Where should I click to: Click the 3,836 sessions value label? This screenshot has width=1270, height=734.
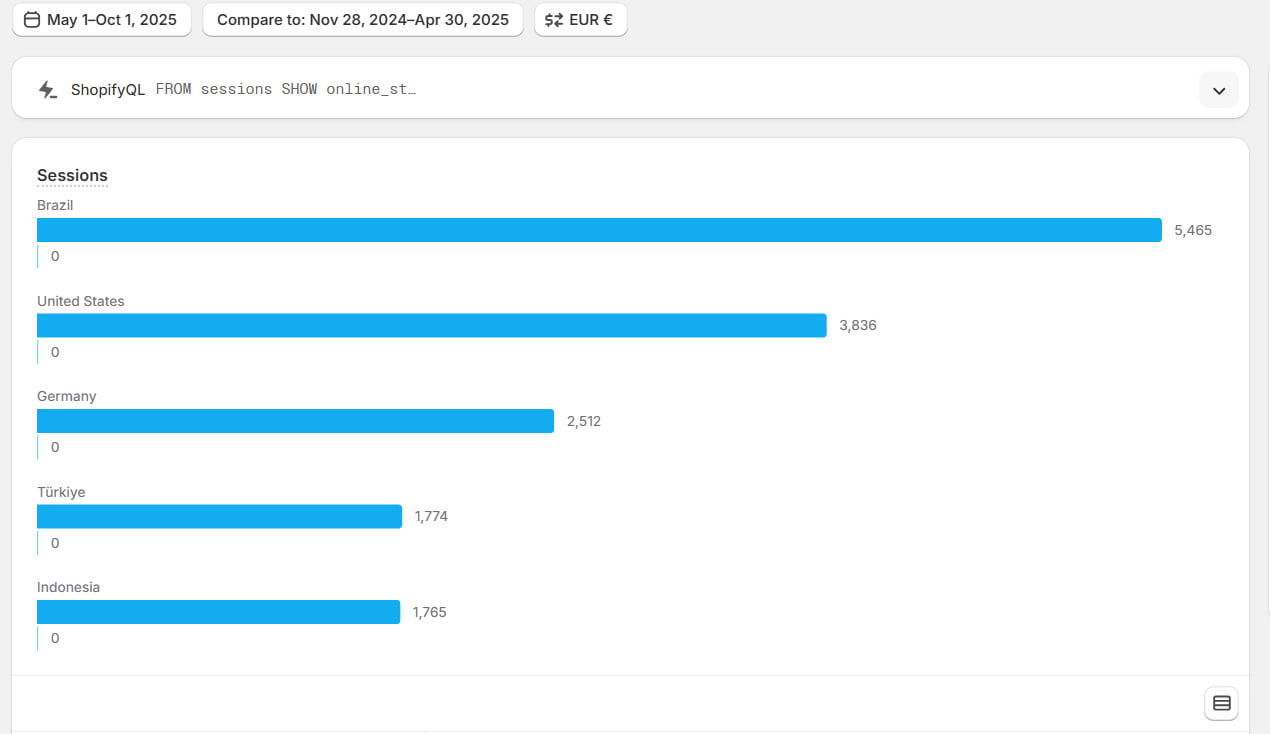(858, 325)
